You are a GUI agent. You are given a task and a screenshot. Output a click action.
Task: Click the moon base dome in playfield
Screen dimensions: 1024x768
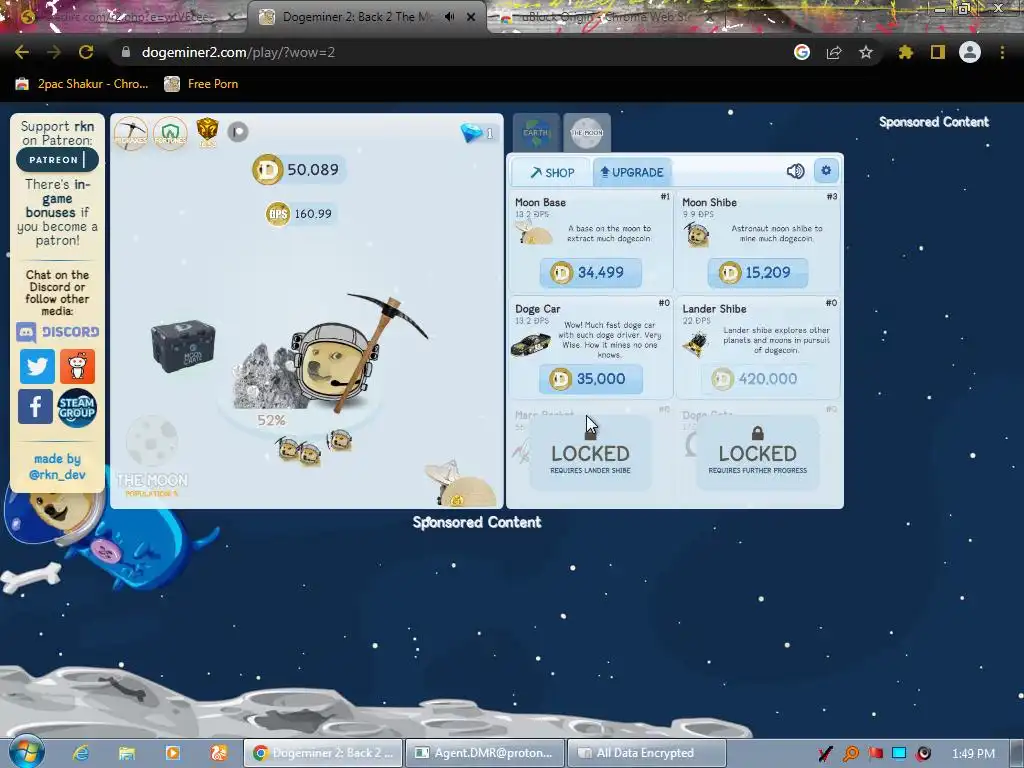(x=460, y=485)
